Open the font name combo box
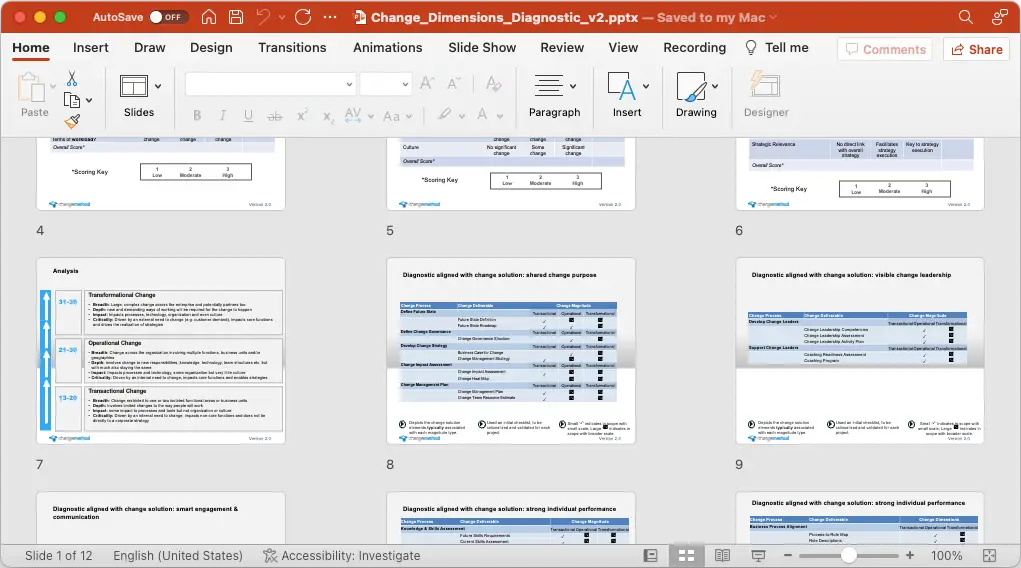This screenshot has width=1021, height=568. (270, 84)
